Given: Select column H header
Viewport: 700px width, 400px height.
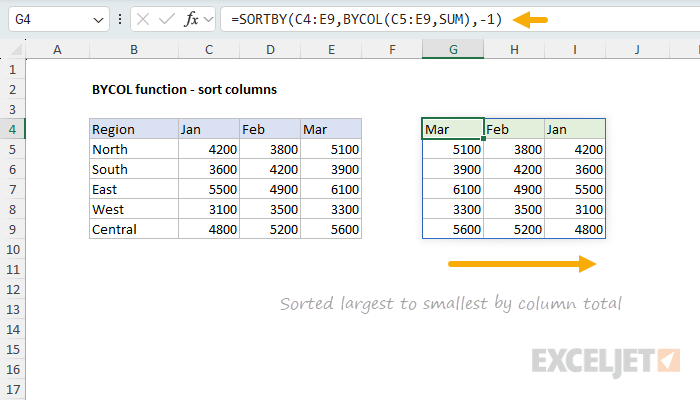Looking at the screenshot, I should [514, 50].
